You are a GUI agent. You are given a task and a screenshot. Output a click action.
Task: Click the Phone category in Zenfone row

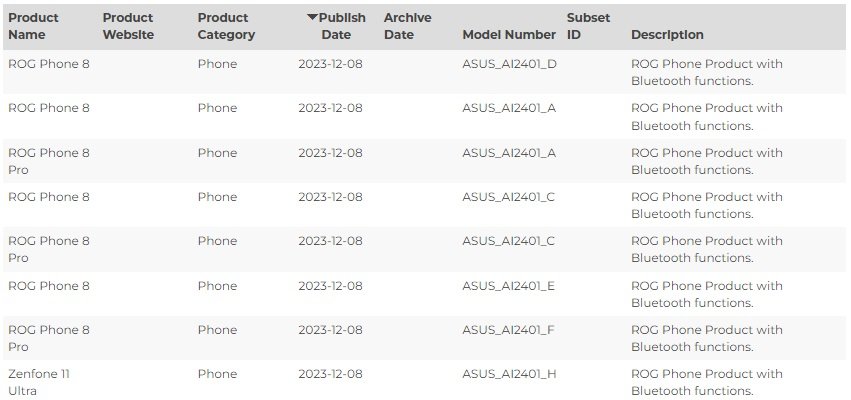pyautogui.click(x=217, y=374)
